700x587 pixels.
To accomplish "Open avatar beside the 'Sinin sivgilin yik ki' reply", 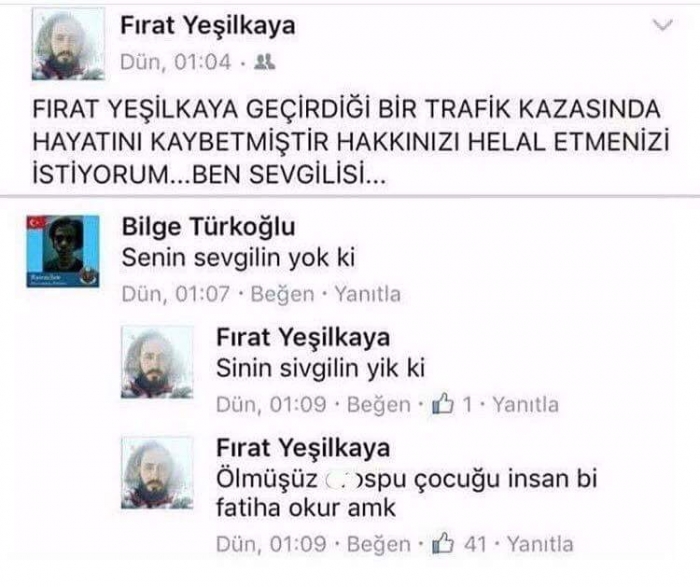I will 157,362.
